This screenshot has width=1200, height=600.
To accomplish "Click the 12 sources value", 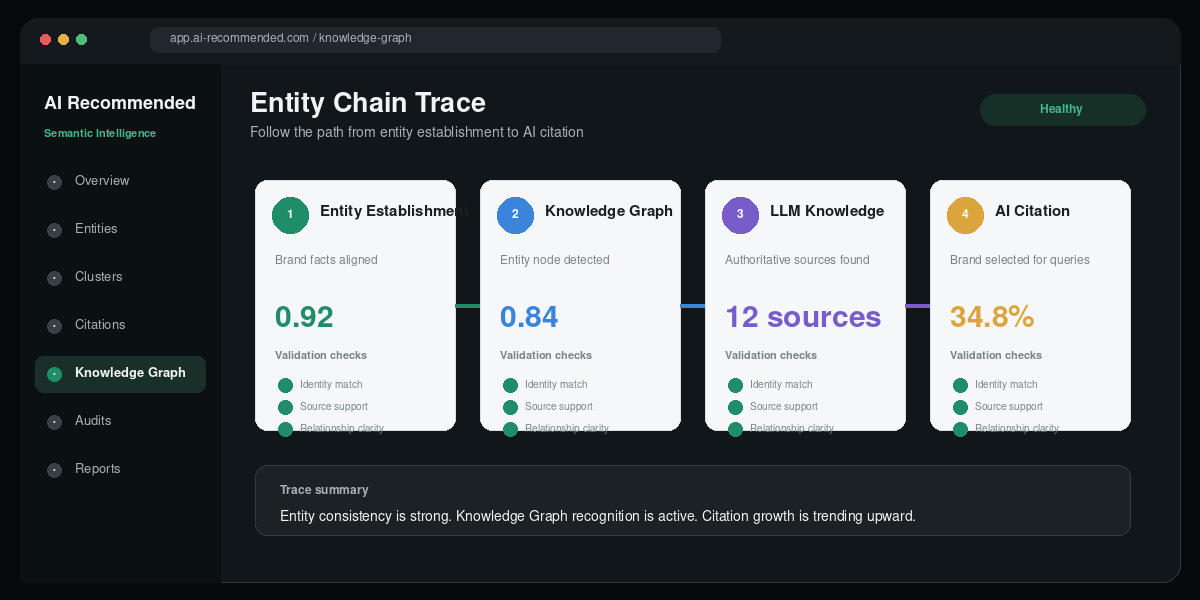I will 803,317.
